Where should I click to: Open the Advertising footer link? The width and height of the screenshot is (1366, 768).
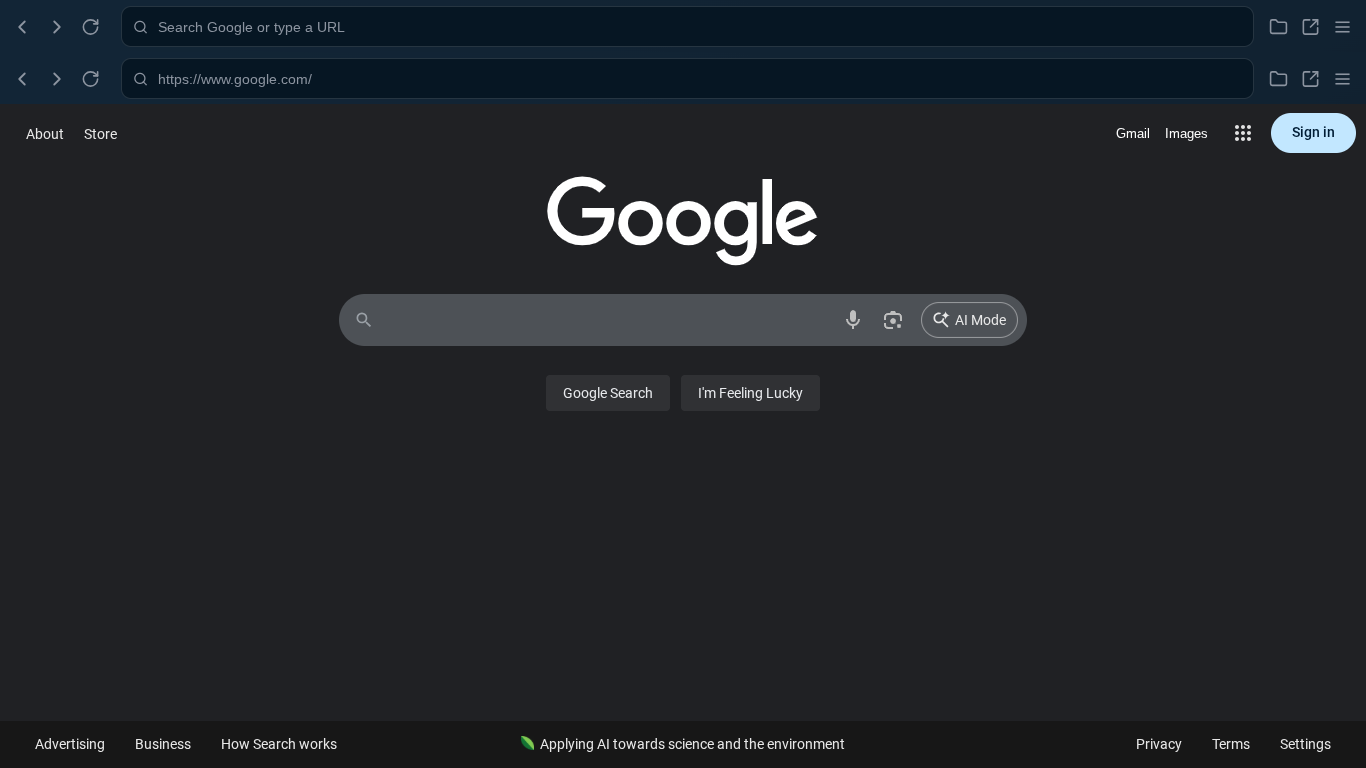coord(70,744)
